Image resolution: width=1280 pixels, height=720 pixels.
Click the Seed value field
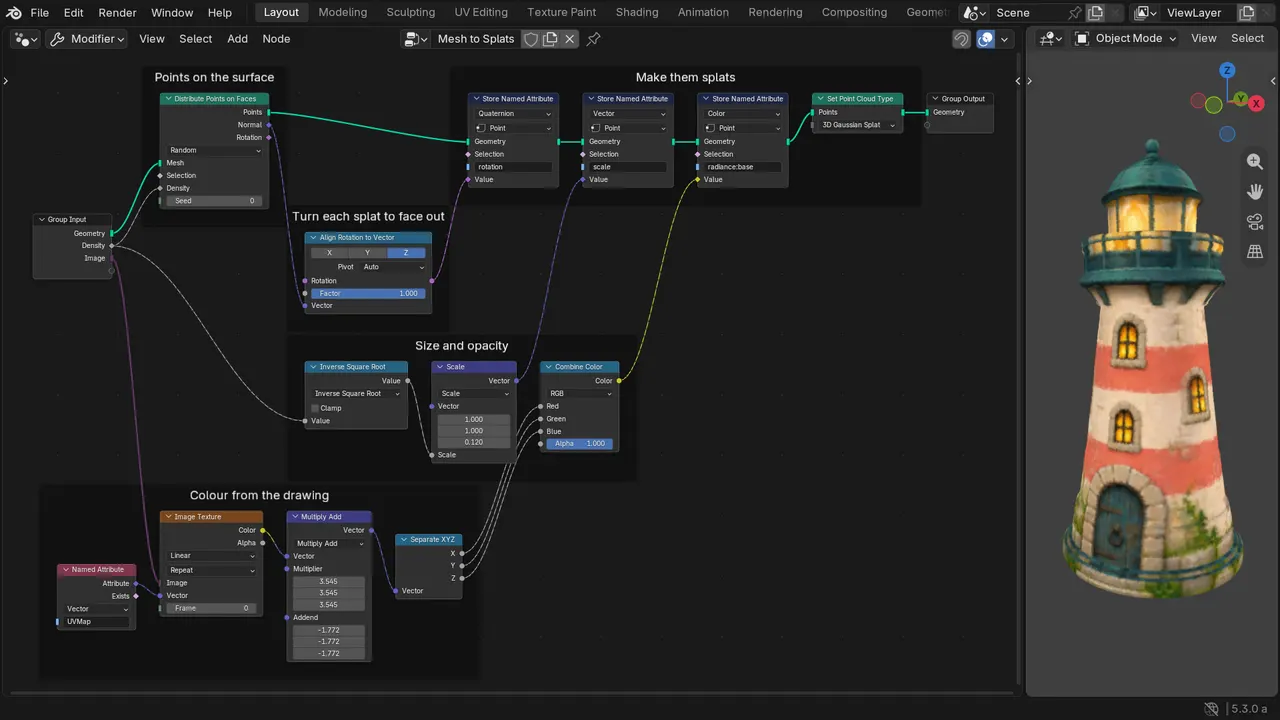coord(215,201)
